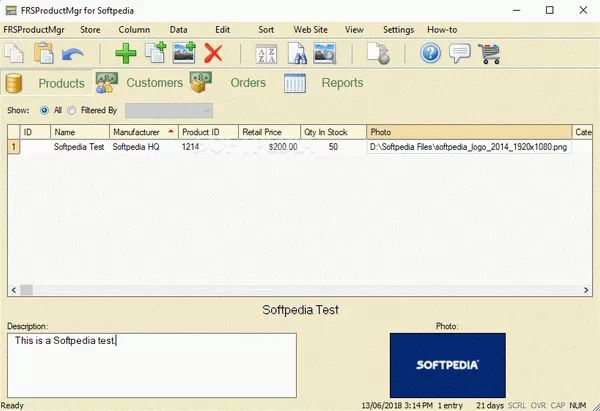Open the Filtered By dropdown list
600x411 pixels.
169,111
